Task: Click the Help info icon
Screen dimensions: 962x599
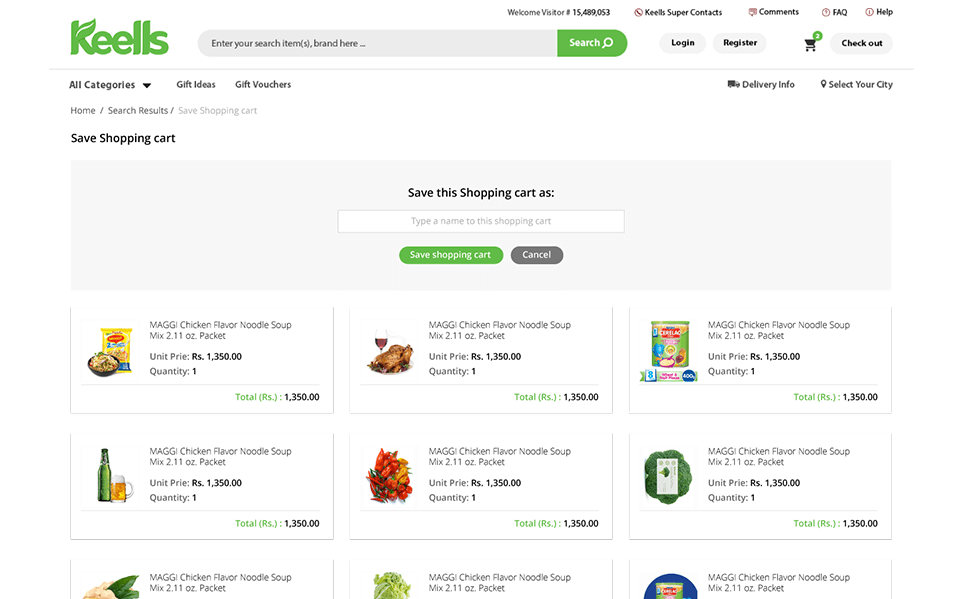Action: click(x=869, y=13)
